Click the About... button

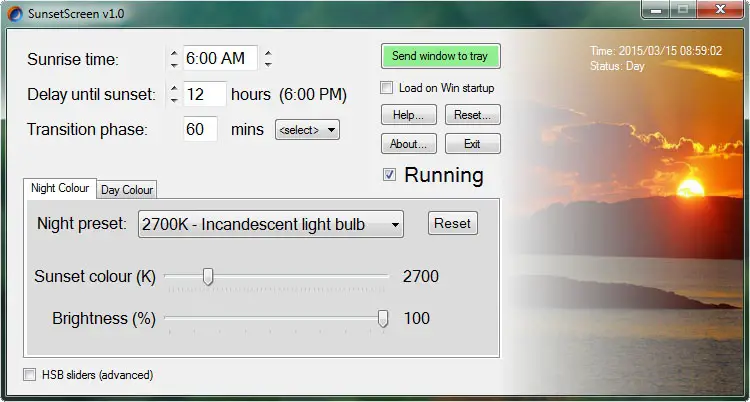click(408, 144)
